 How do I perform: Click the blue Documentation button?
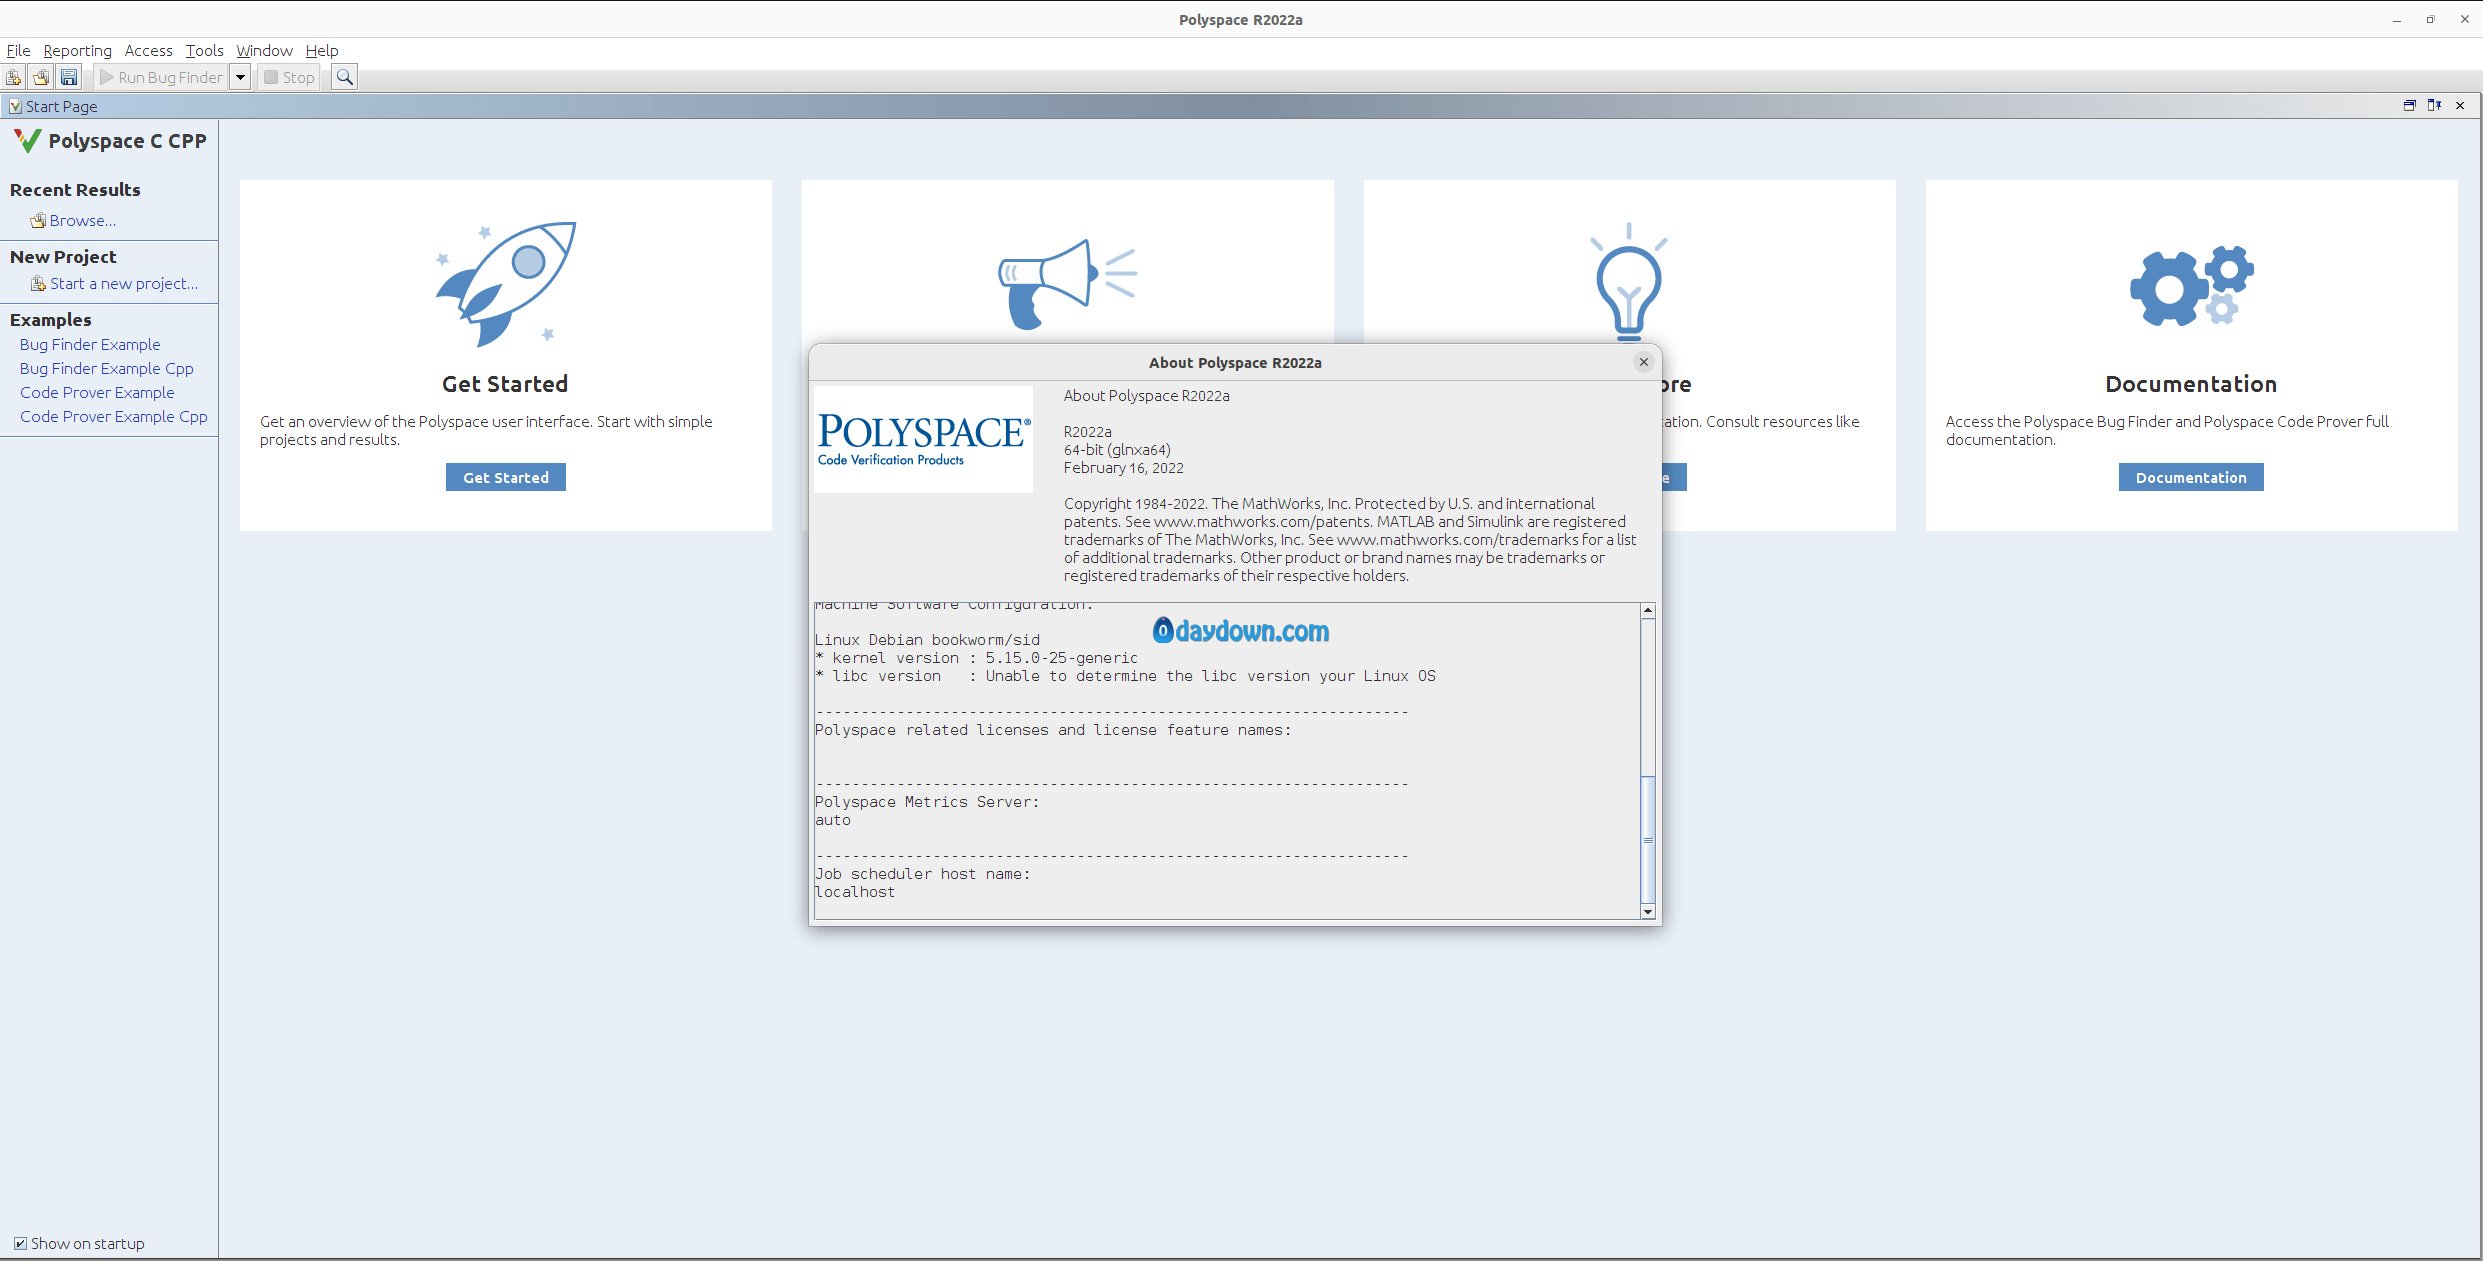coord(2191,477)
